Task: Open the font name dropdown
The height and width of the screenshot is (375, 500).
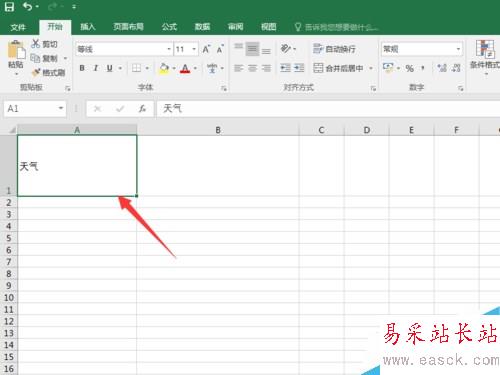Action: coord(169,49)
